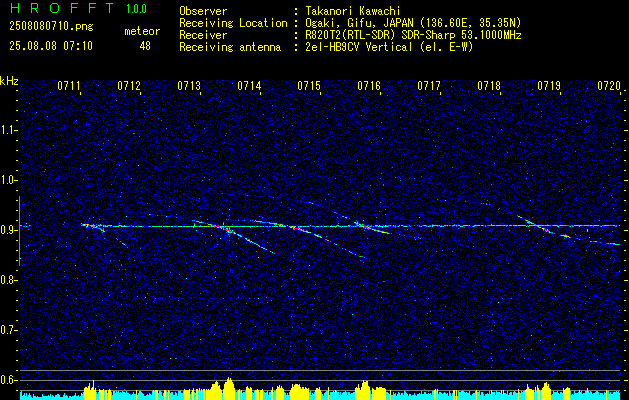This screenshot has width=629, height=400.
Task: Click the Receiver field label
Action: pos(203,35)
